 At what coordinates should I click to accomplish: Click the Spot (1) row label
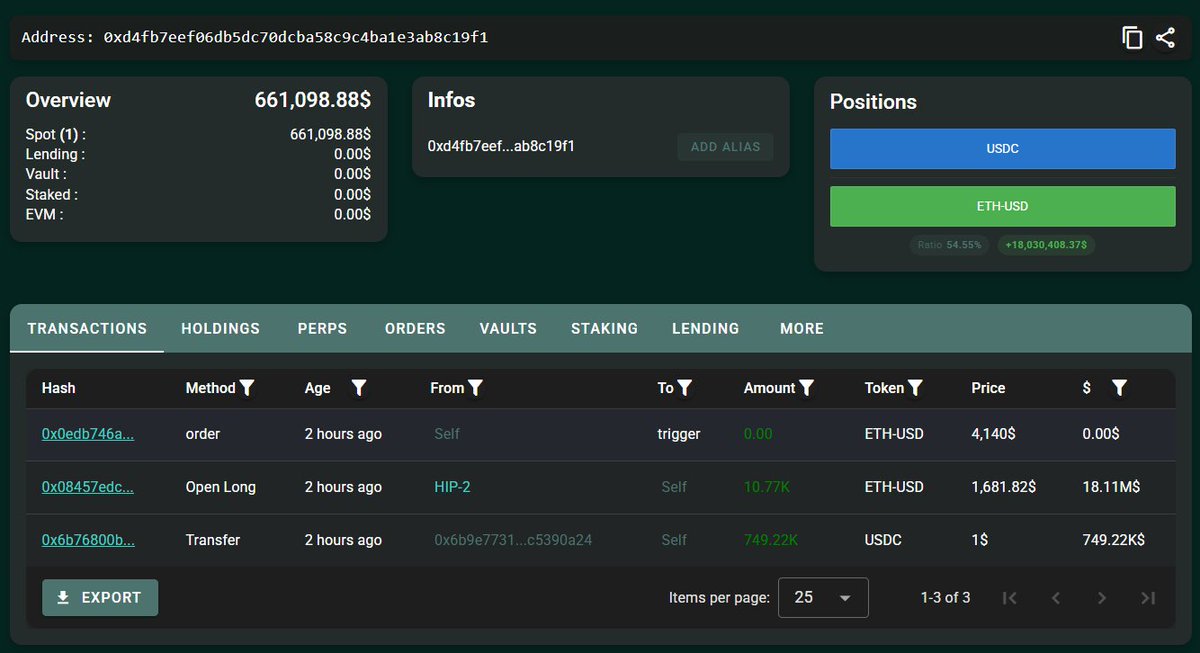pyautogui.click(x=55, y=134)
